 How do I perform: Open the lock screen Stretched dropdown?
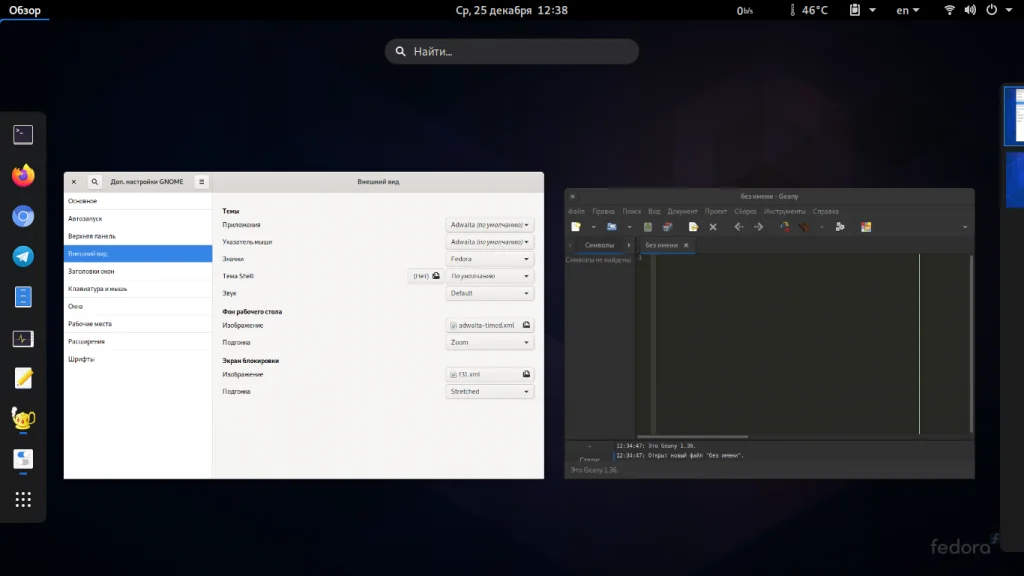click(489, 391)
